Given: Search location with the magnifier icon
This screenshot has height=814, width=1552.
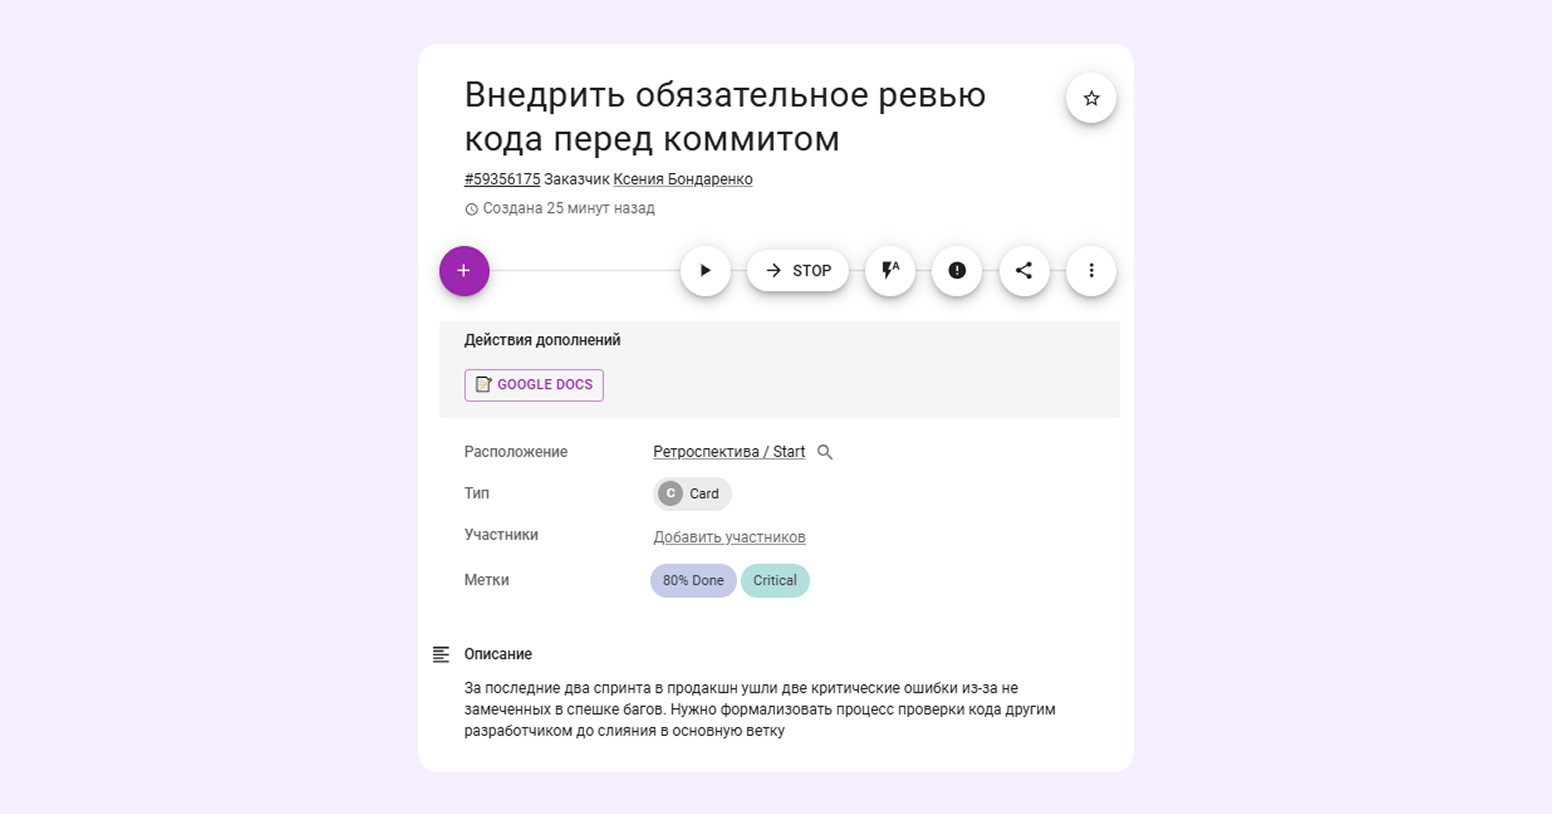Looking at the screenshot, I should [825, 452].
